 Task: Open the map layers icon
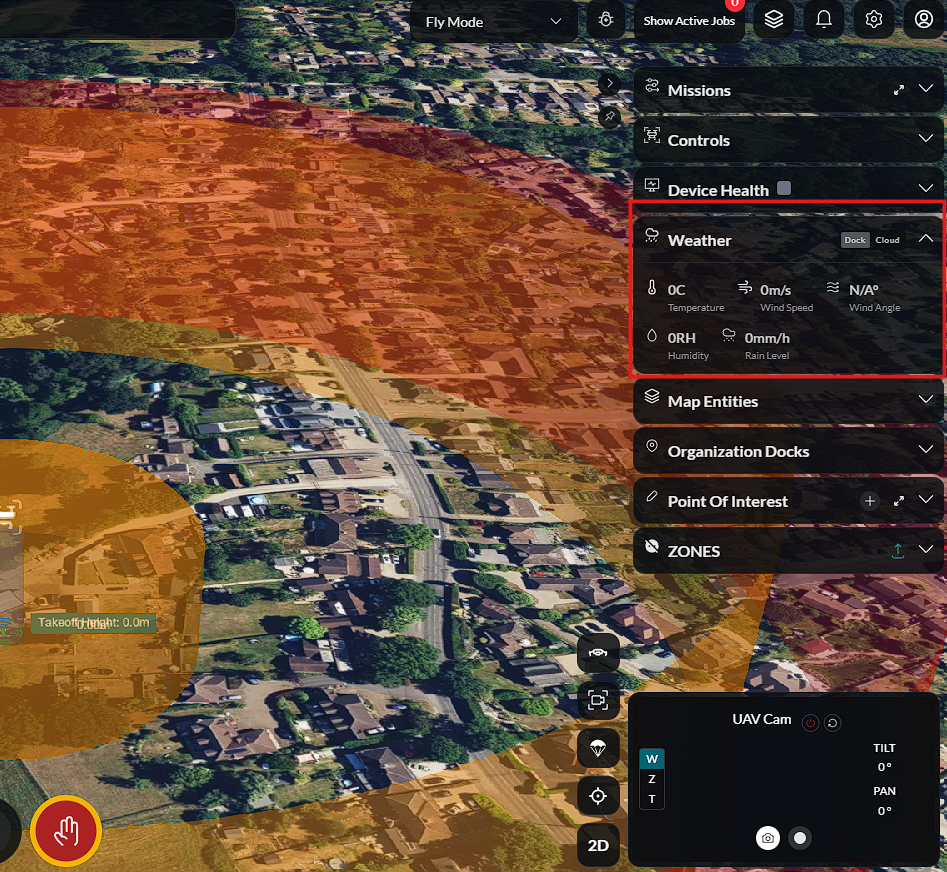pyautogui.click(x=774, y=19)
